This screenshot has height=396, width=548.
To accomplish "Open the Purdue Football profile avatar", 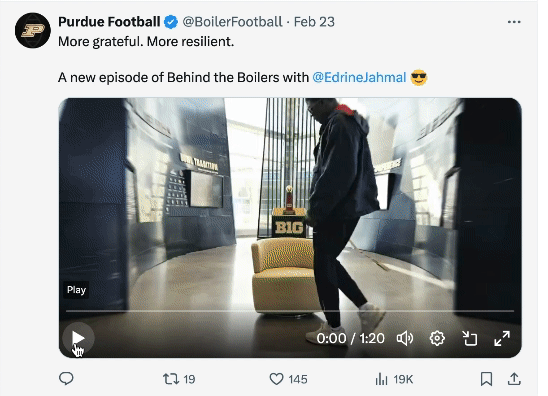I will coord(33,30).
